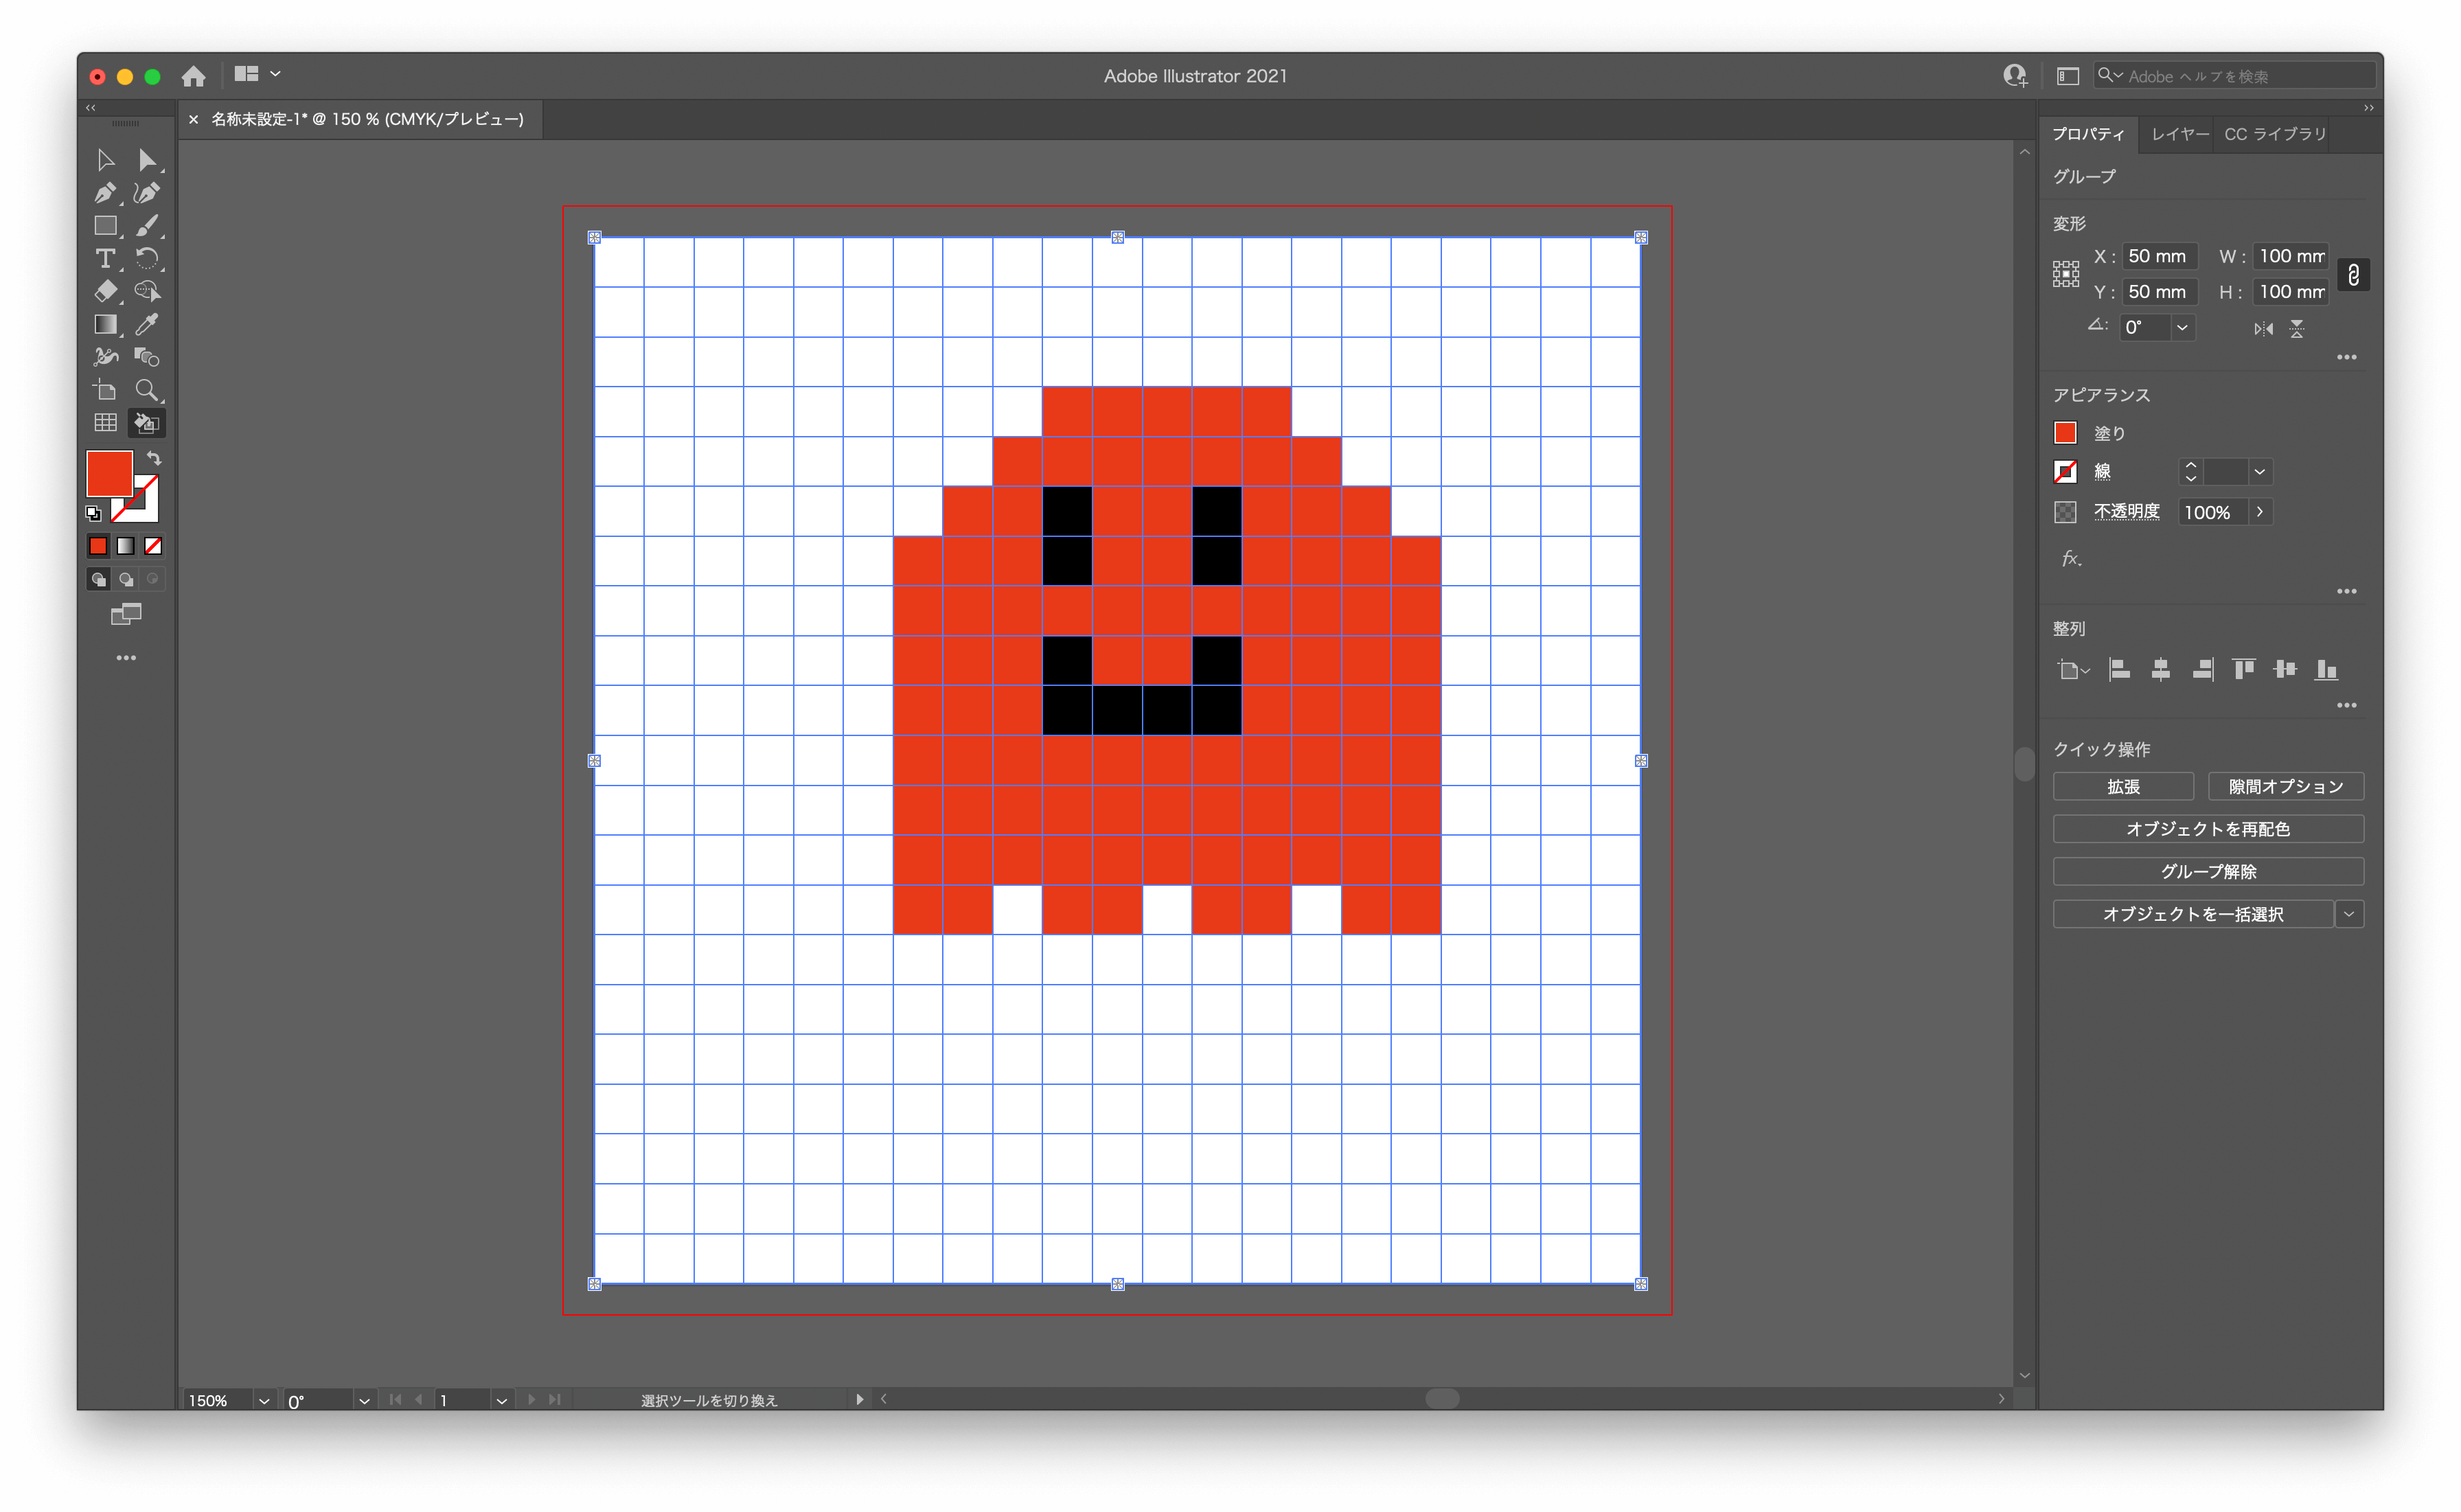Select the Zoom tool
The width and height of the screenshot is (2461, 1512).
pos(147,390)
